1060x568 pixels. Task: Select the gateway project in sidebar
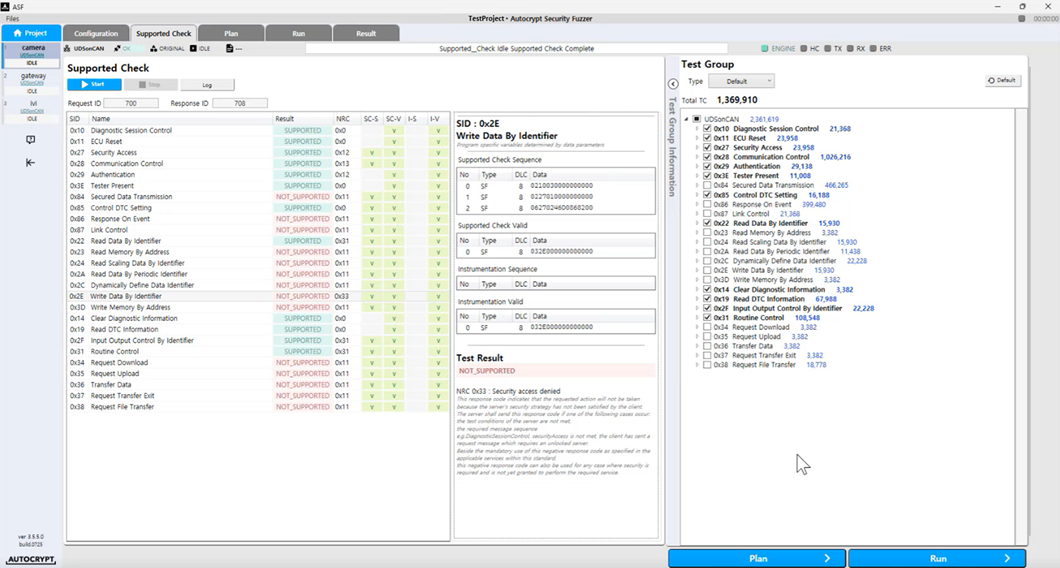tap(33, 78)
